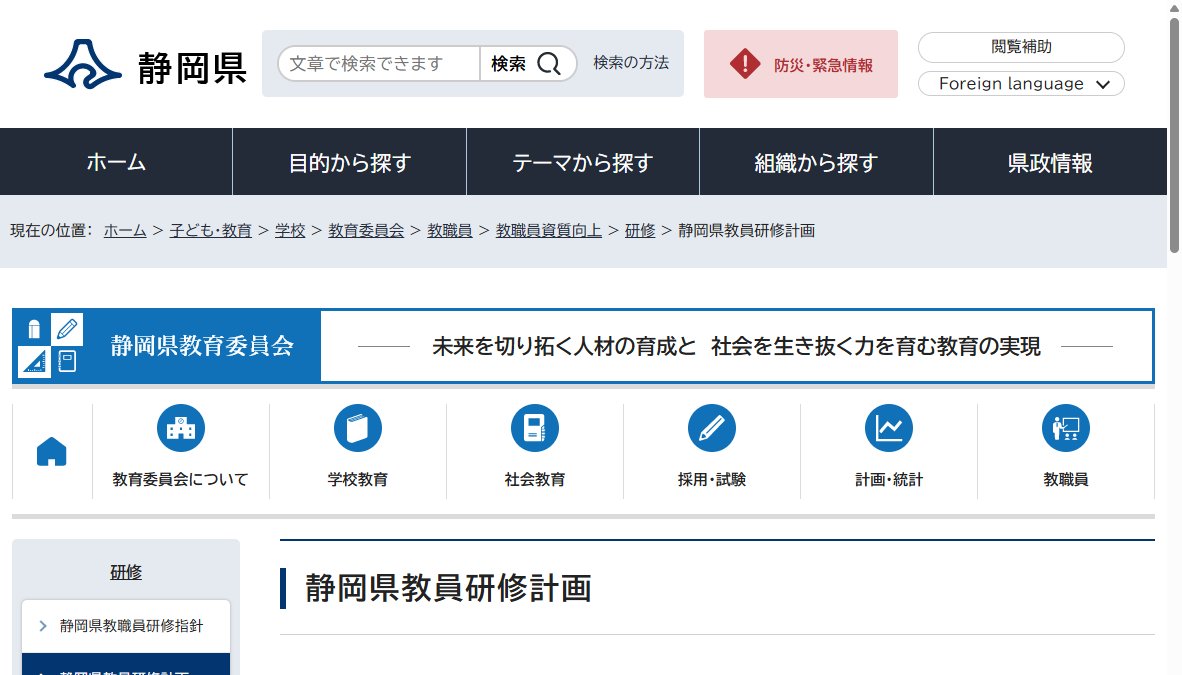
Task: Go to 子ども・教育 breadcrumb link
Action: [210, 231]
